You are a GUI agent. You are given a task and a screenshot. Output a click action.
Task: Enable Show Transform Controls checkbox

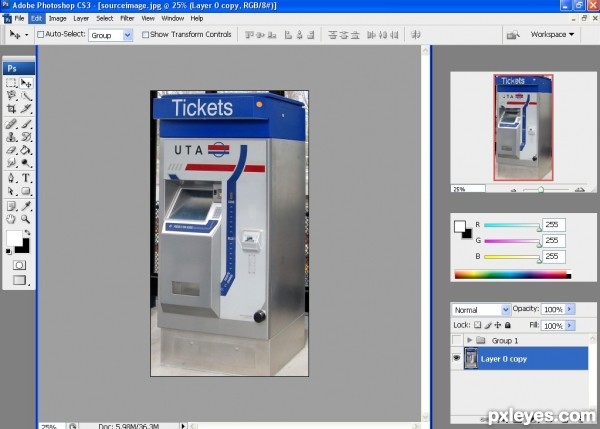(x=145, y=35)
